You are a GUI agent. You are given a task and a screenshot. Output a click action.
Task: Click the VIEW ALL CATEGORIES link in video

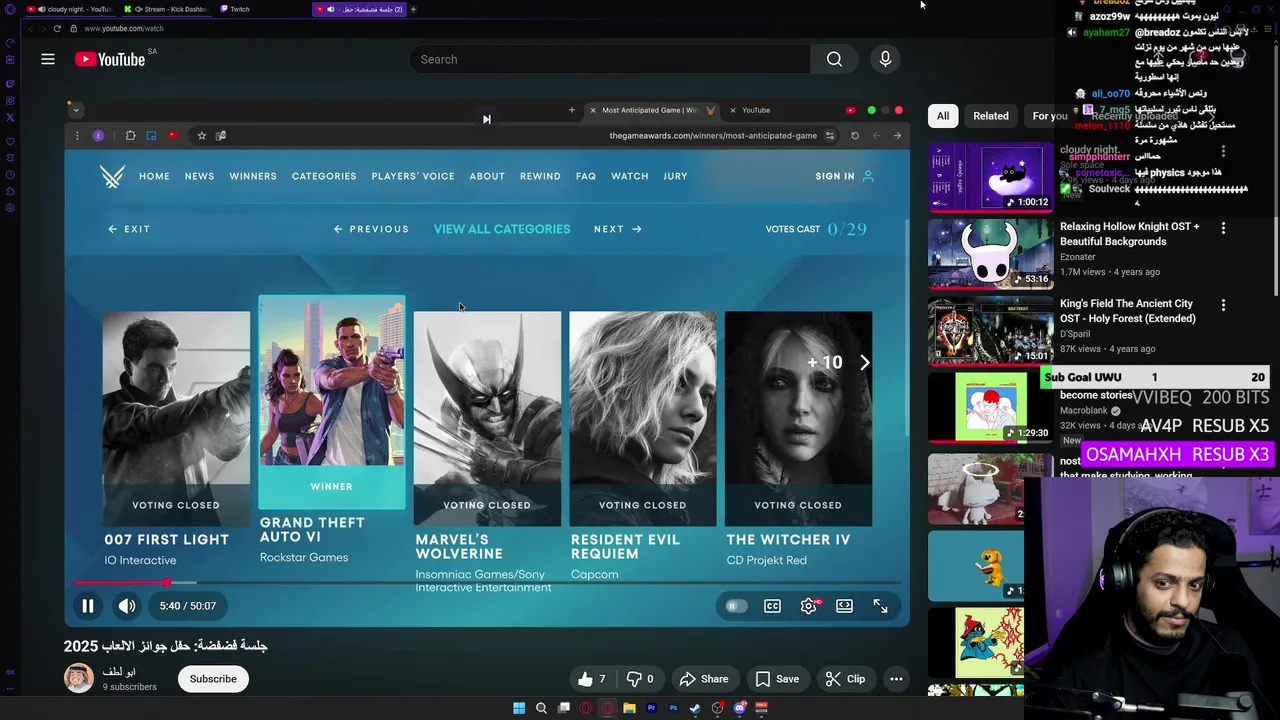pos(502,229)
